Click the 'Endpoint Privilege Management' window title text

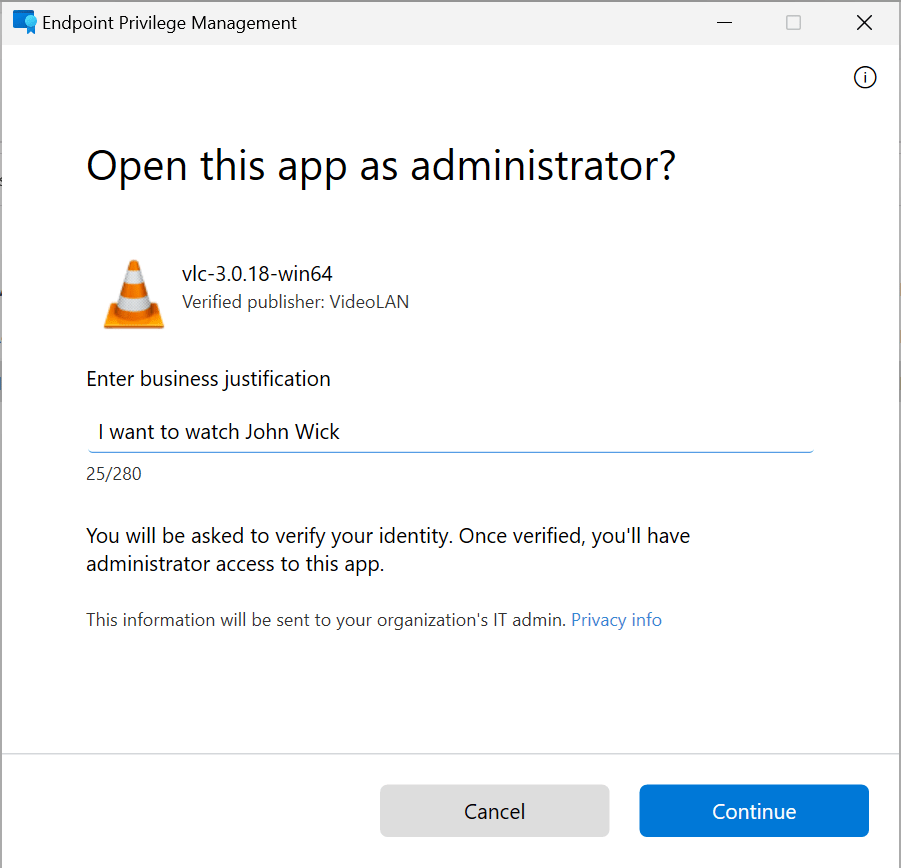169,22
